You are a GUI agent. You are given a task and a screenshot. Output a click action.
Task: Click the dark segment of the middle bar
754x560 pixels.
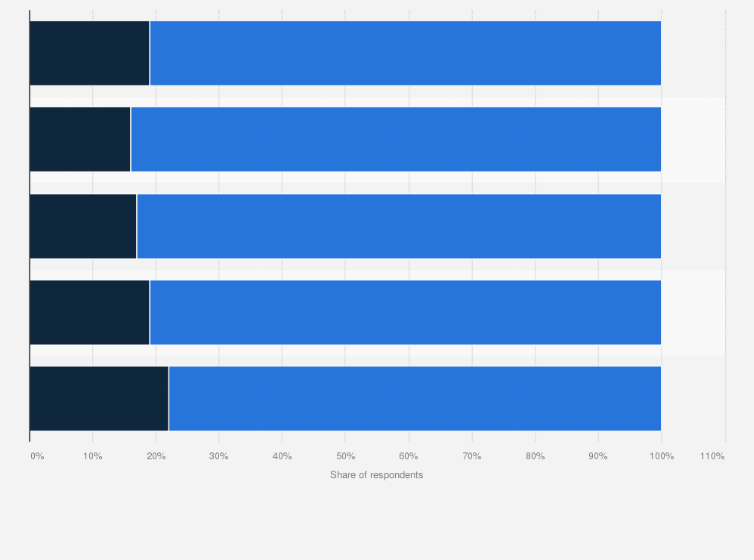(83, 226)
